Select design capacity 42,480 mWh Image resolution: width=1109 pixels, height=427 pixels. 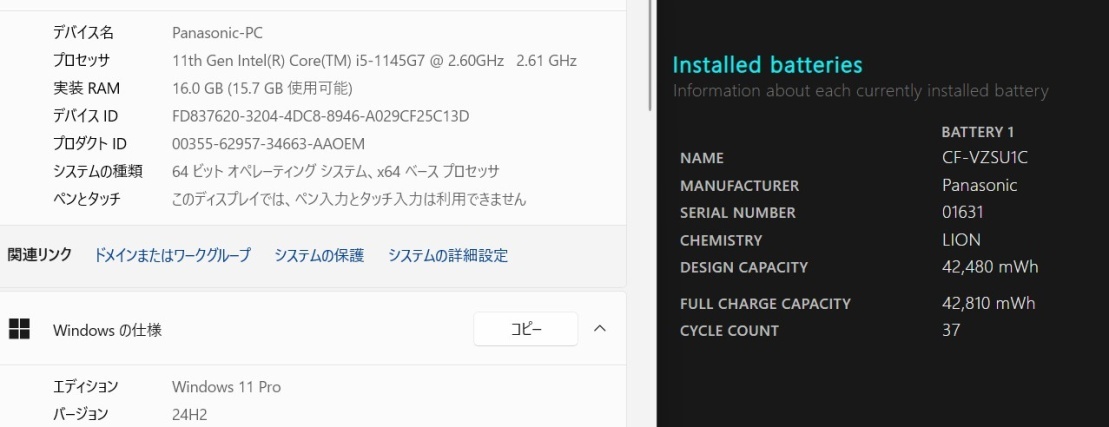990,267
